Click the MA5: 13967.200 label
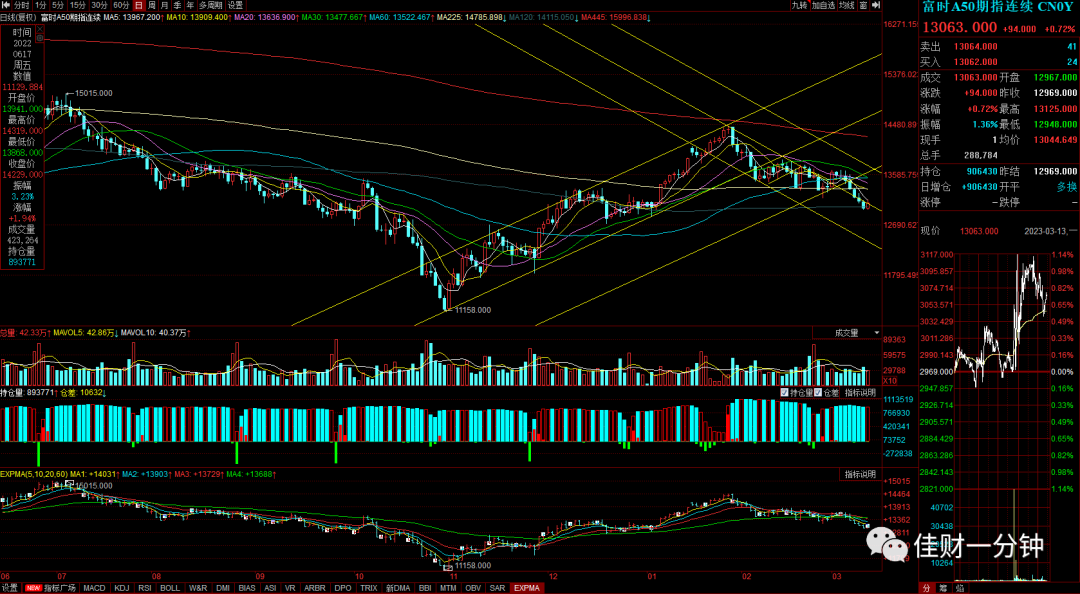 pyautogui.click(x=132, y=17)
